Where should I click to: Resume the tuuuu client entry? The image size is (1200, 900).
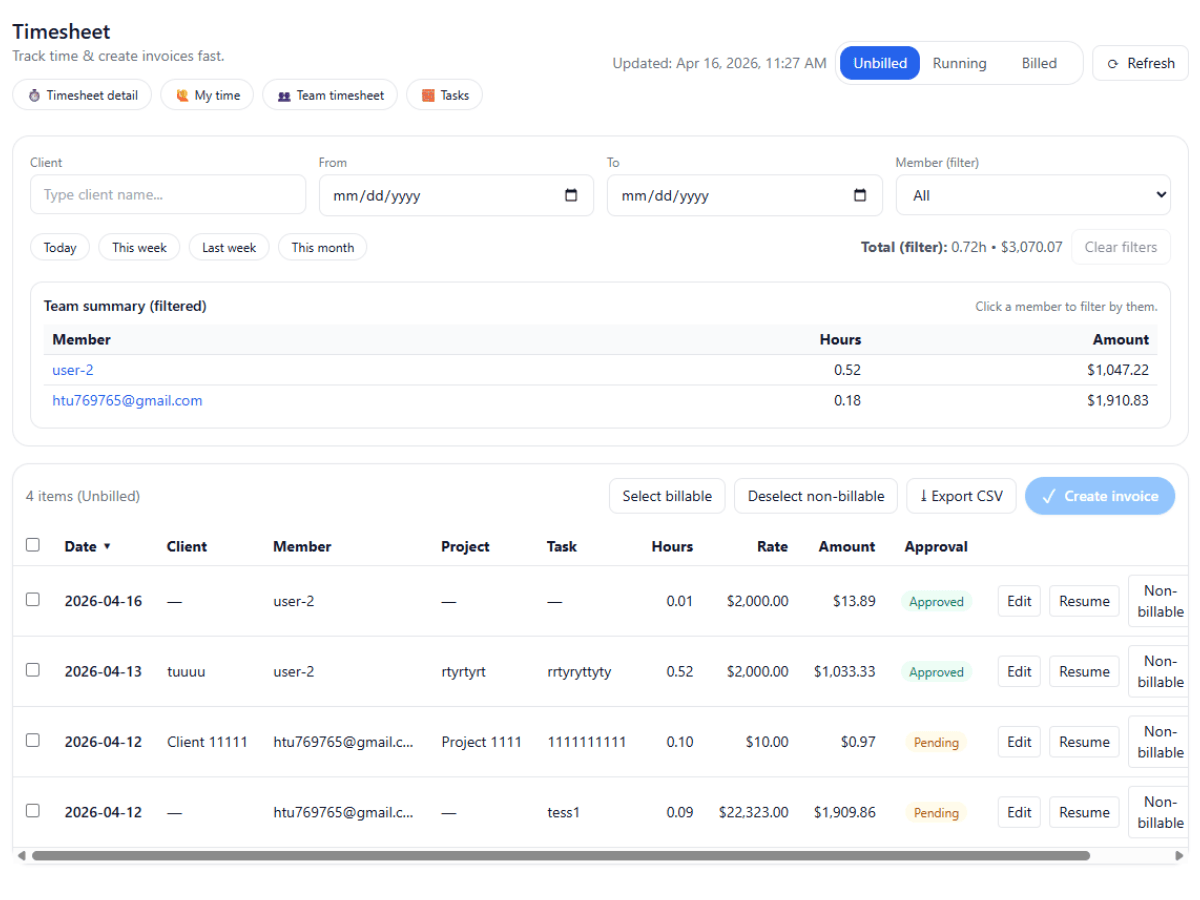(1084, 672)
